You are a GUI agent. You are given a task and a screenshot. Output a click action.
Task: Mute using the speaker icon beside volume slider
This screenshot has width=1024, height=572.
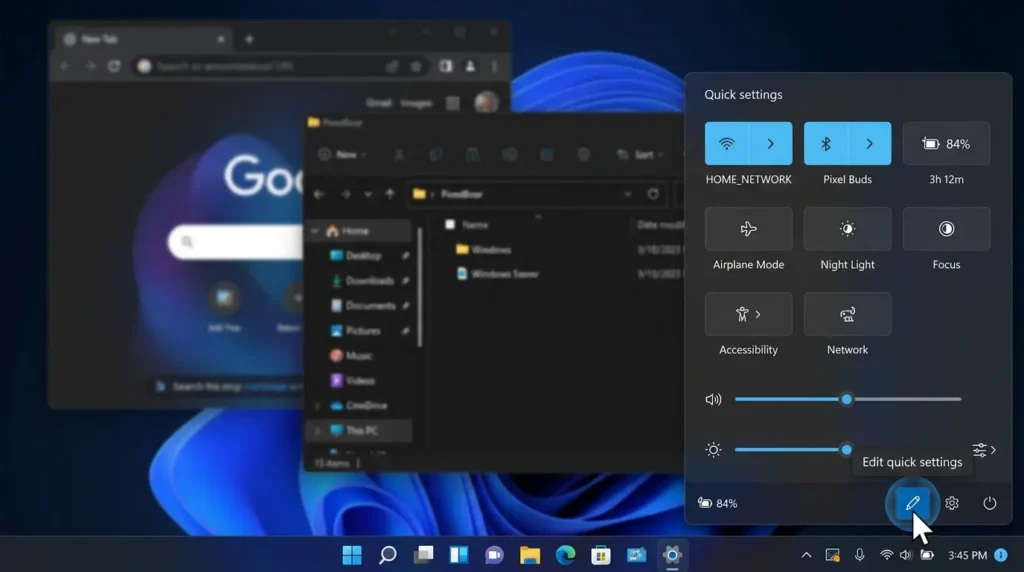coord(713,399)
